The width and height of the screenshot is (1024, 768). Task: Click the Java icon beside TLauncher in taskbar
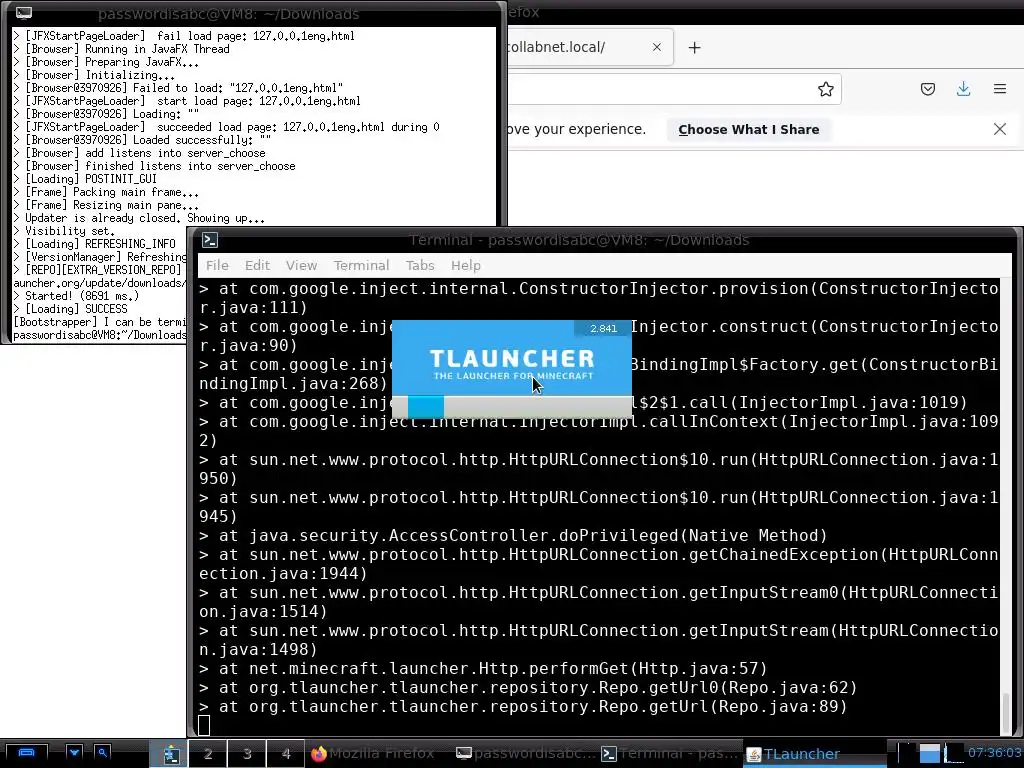click(753, 754)
